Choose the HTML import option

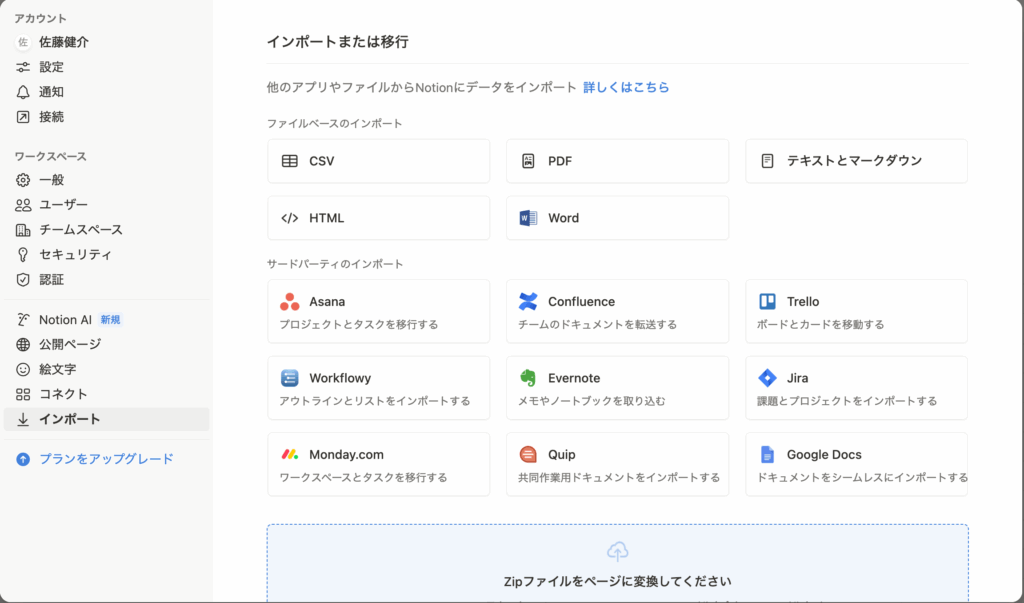pyautogui.click(x=378, y=218)
